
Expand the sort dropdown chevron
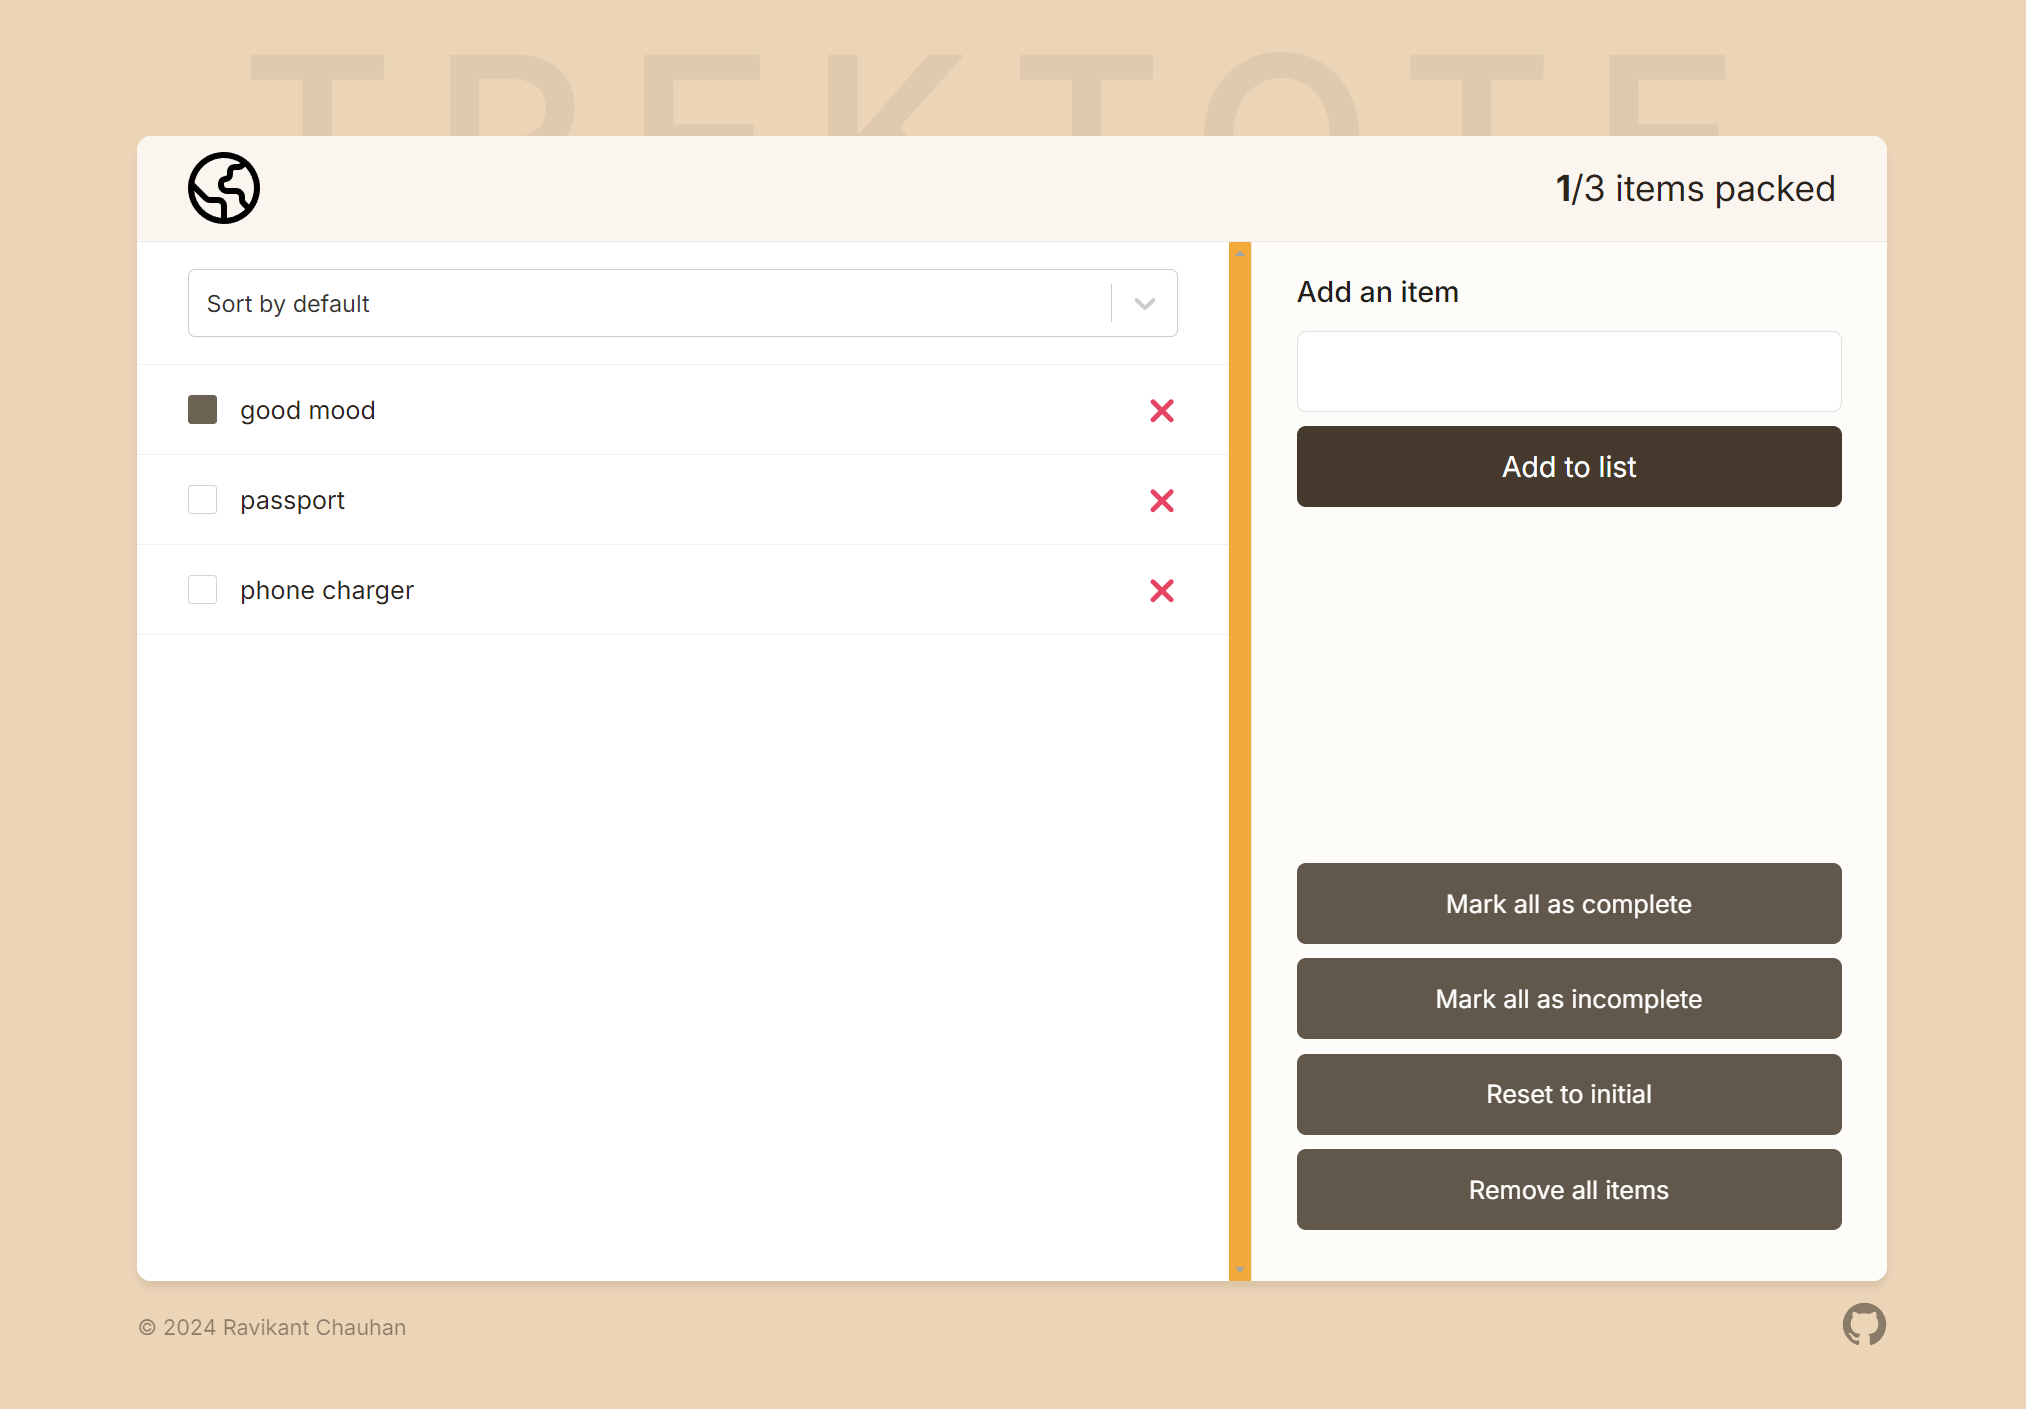point(1144,304)
